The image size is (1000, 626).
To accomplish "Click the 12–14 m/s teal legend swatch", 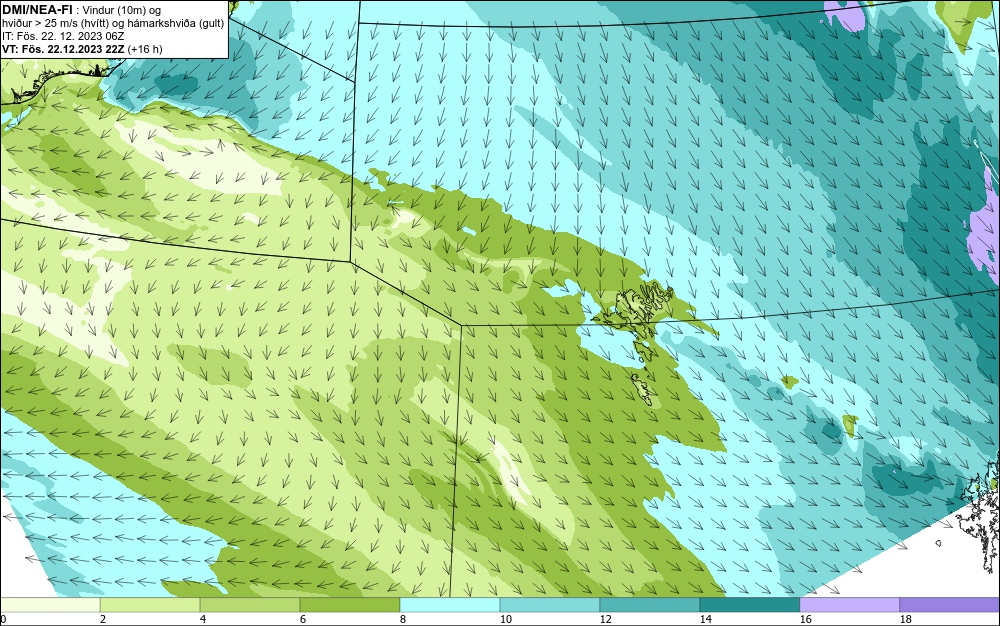I will pyautogui.click(x=650, y=605).
